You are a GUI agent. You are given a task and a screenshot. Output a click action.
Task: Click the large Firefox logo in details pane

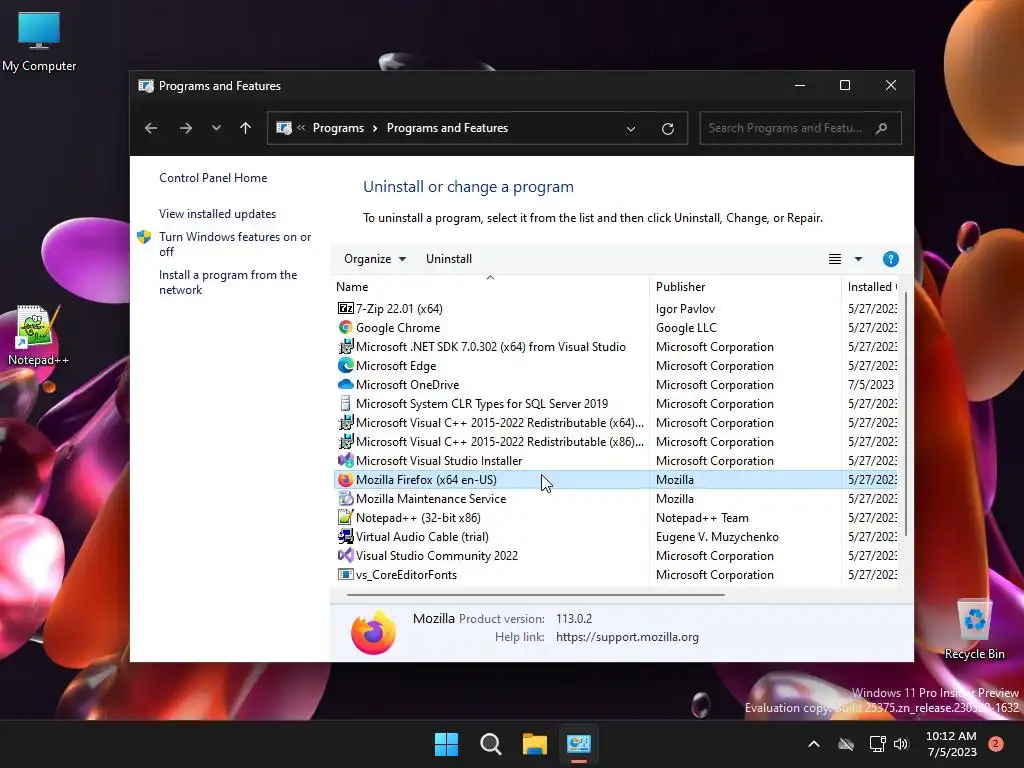coord(373,632)
